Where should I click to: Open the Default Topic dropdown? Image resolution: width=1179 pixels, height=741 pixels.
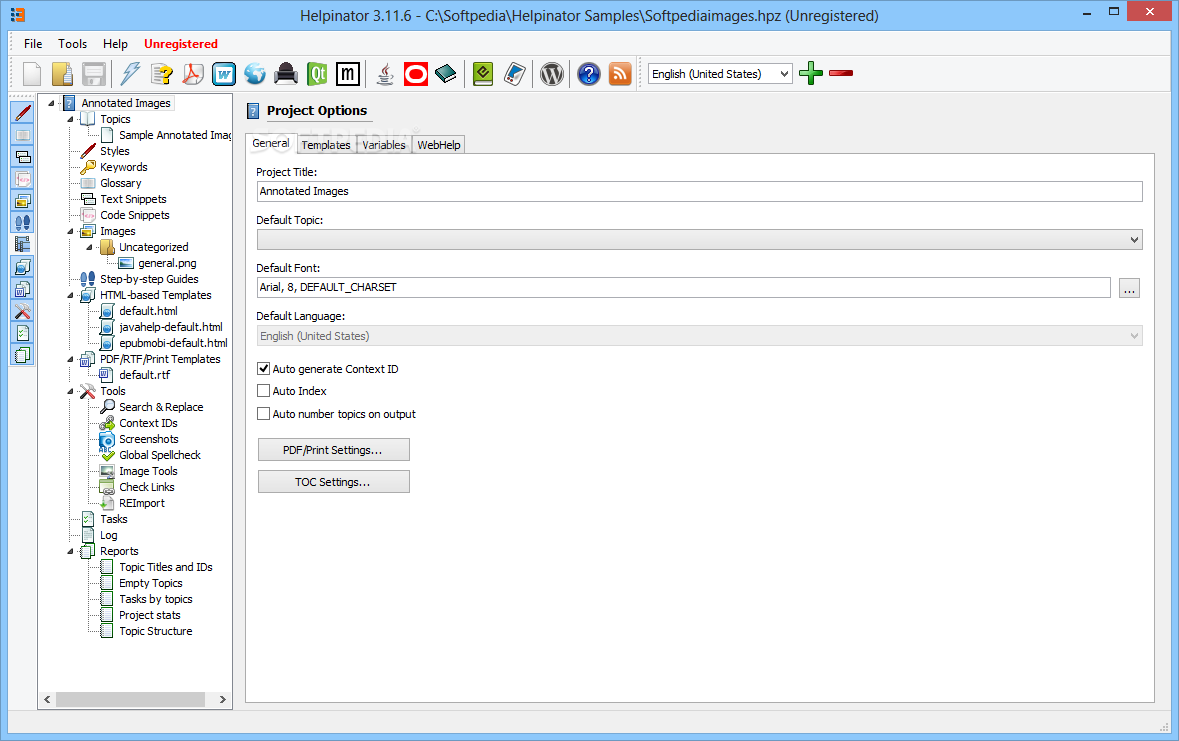[1134, 240]
